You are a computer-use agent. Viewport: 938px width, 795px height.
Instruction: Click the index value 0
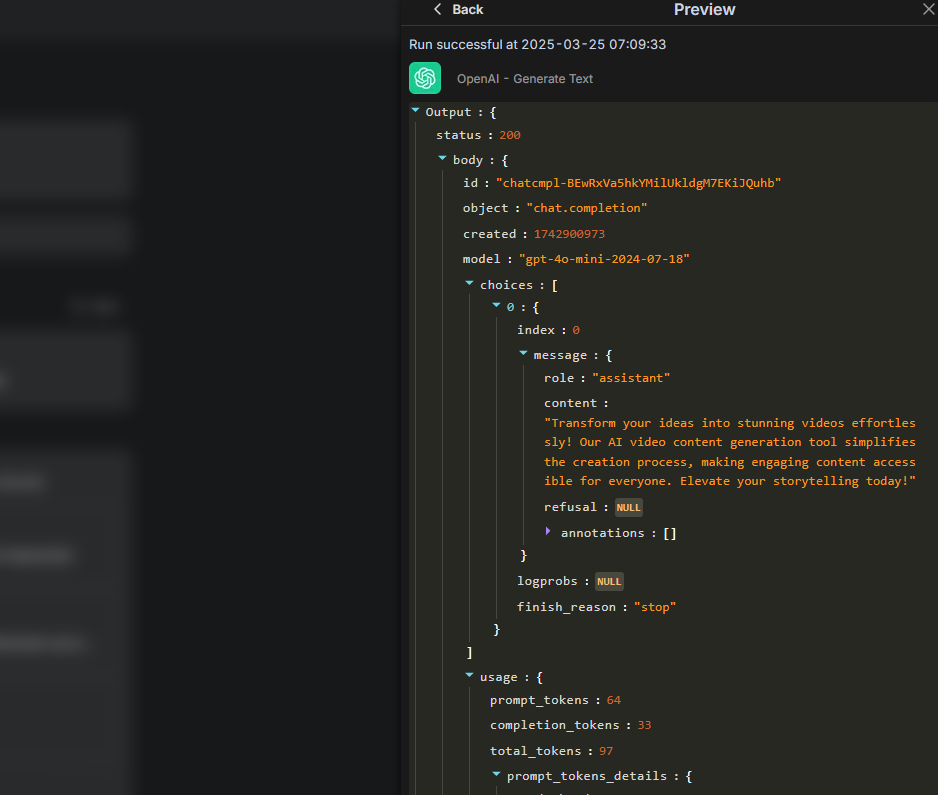[576, 330]
